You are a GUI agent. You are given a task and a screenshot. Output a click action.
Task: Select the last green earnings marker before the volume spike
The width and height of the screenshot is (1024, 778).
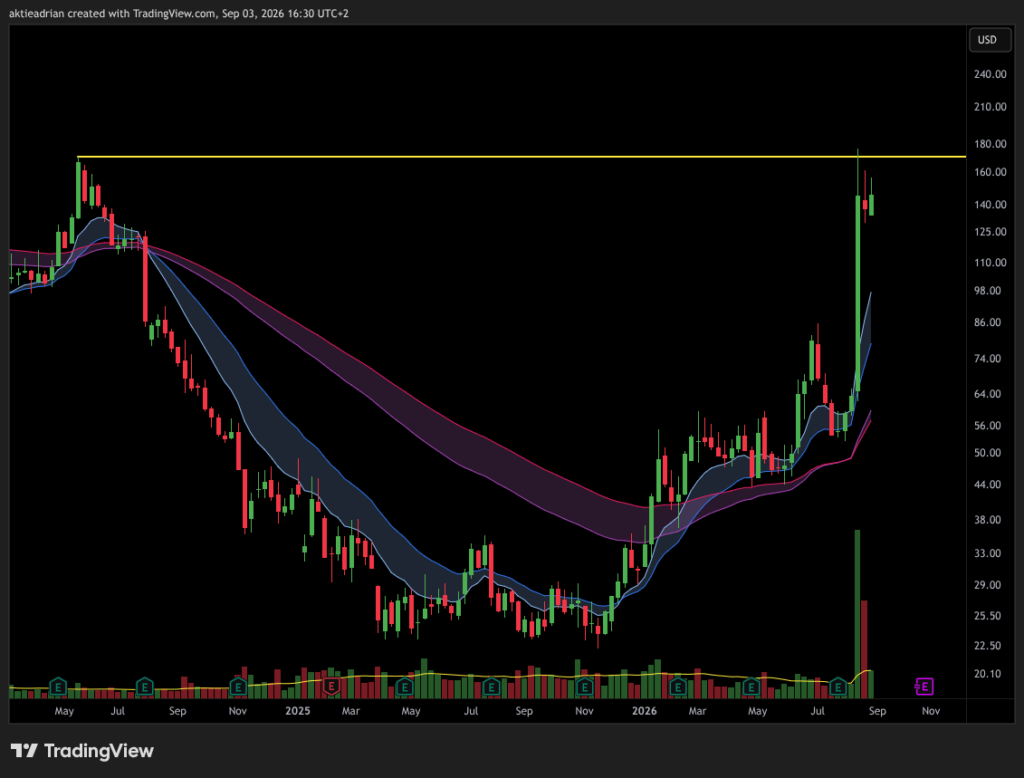[838, 687]
